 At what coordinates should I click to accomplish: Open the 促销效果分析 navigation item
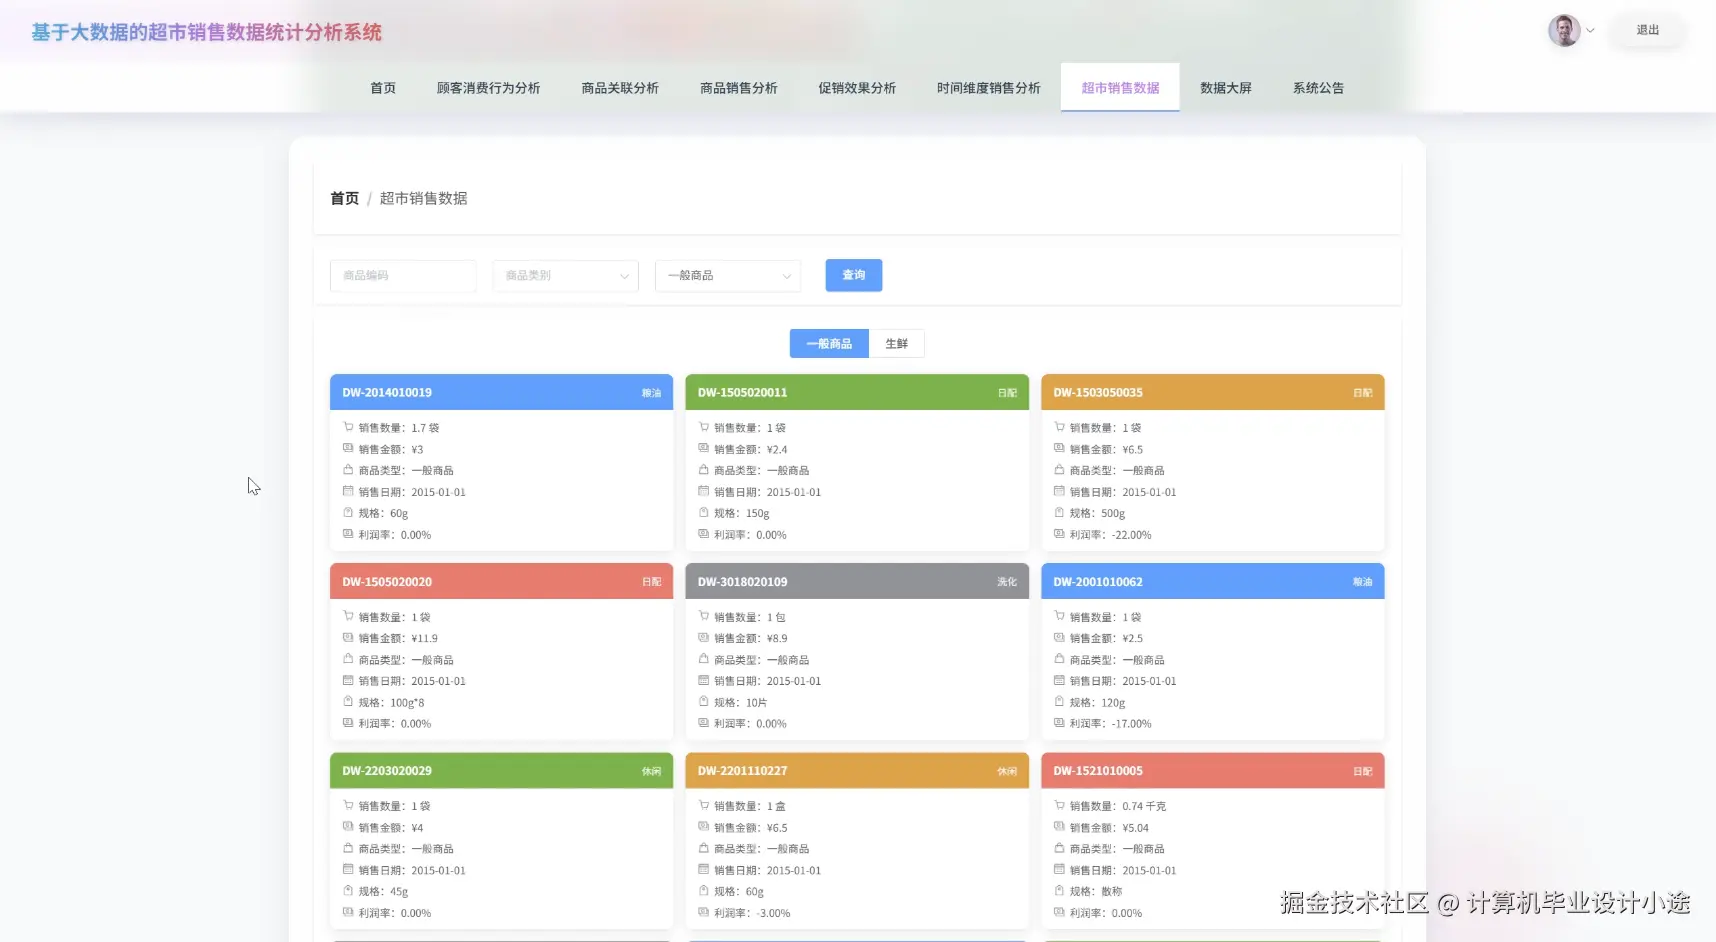tap(857, 88)
